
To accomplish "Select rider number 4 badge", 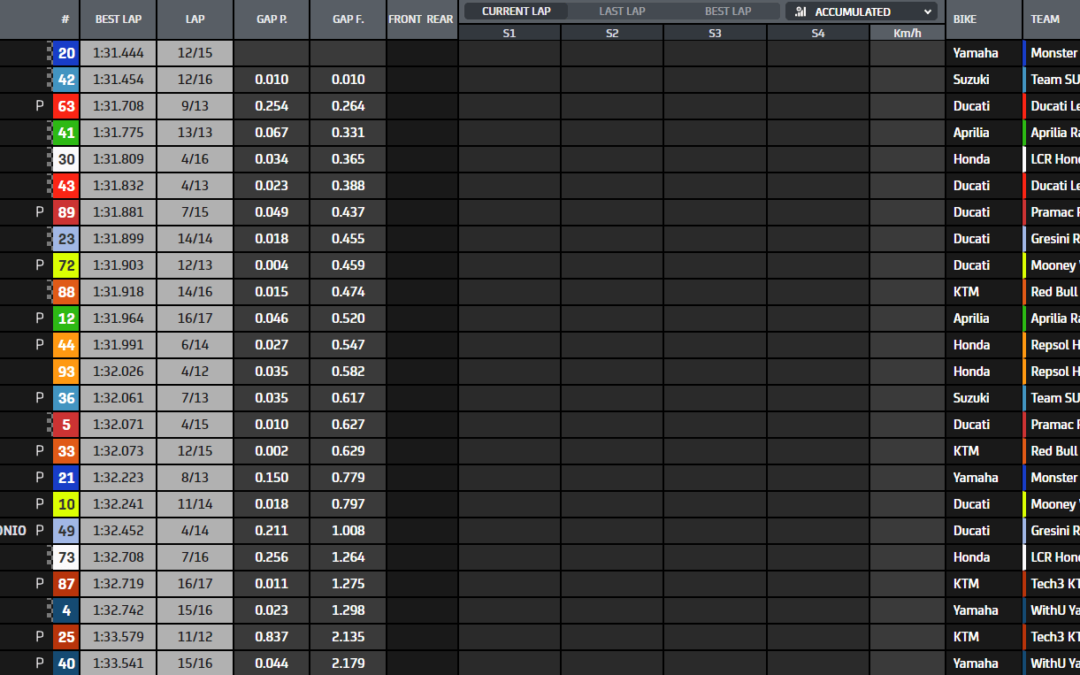I will tap(66, 610).
